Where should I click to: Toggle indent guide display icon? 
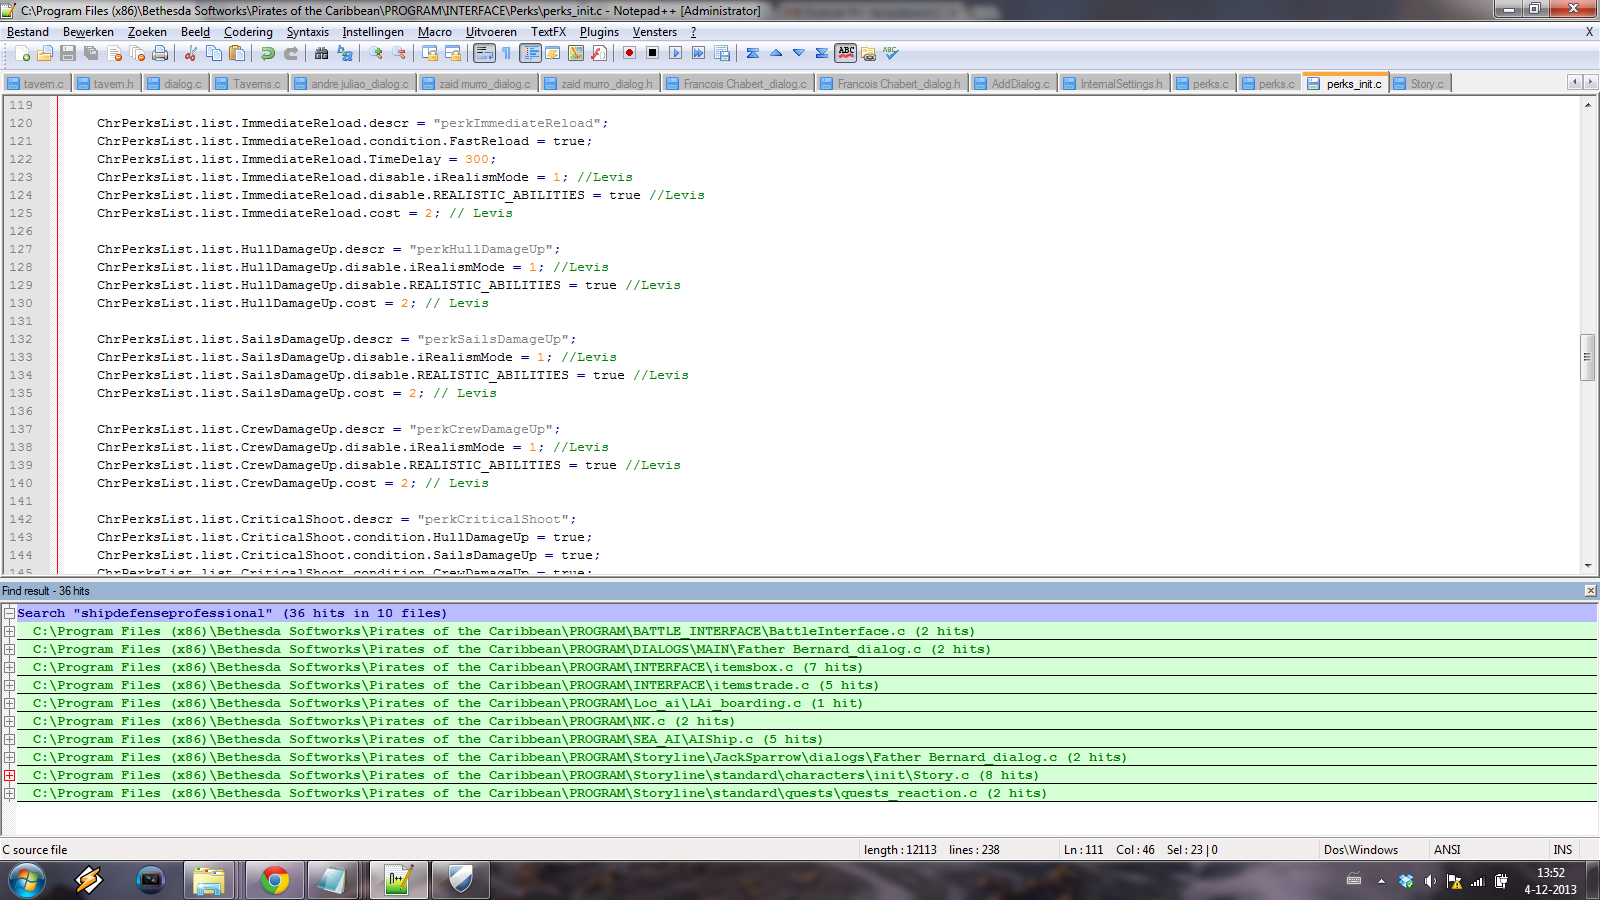530,53
